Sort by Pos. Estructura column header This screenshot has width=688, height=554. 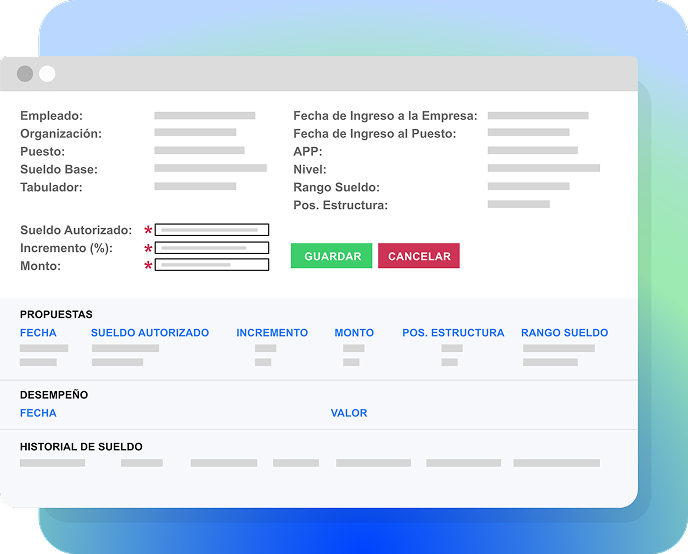pyautogui.click(x=453, y=333)
